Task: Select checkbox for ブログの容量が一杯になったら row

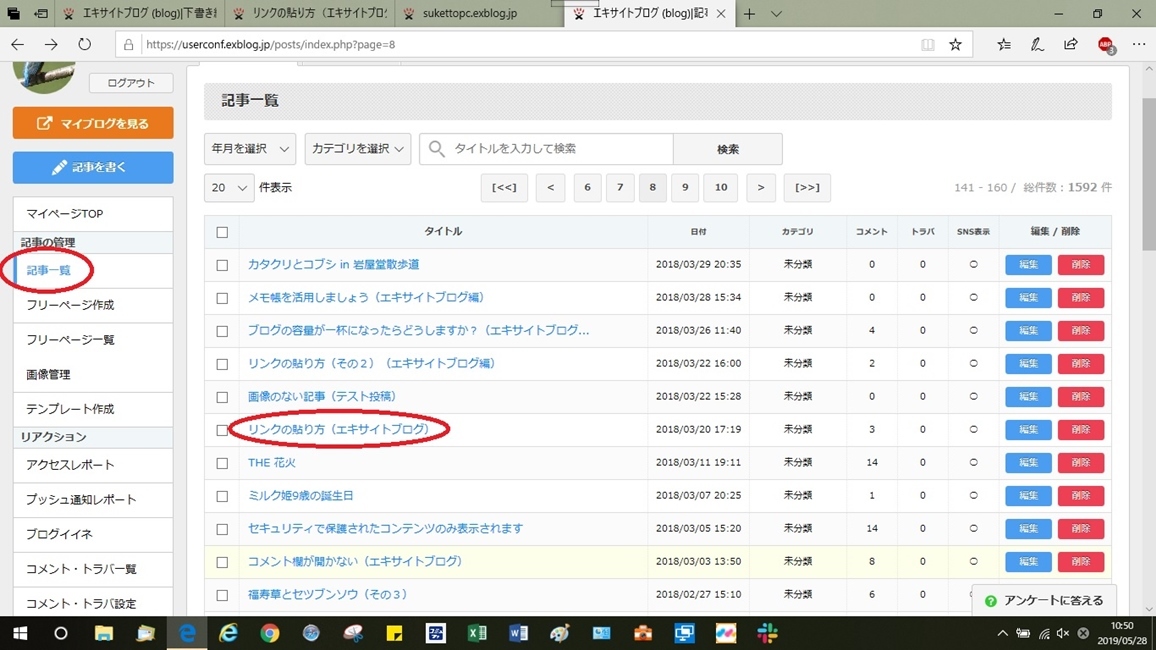Action: 222,331
